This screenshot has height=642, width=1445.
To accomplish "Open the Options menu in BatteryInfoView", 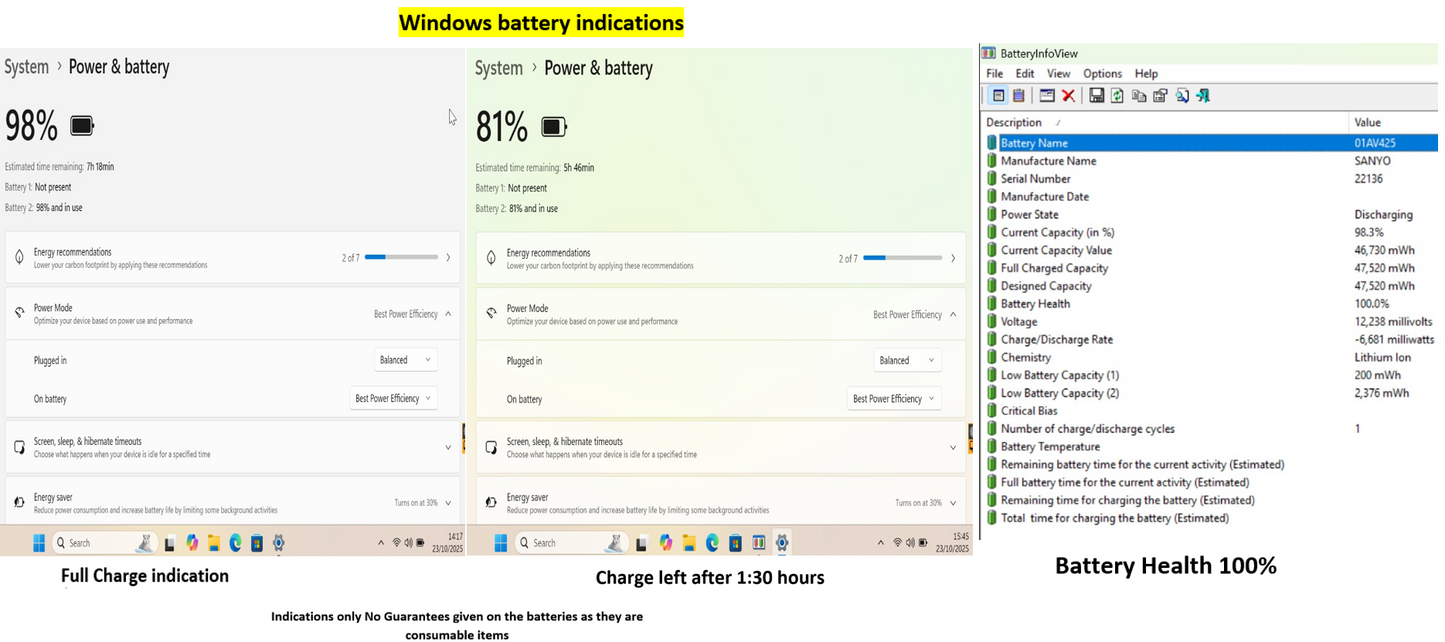I will coord(1102,74).
